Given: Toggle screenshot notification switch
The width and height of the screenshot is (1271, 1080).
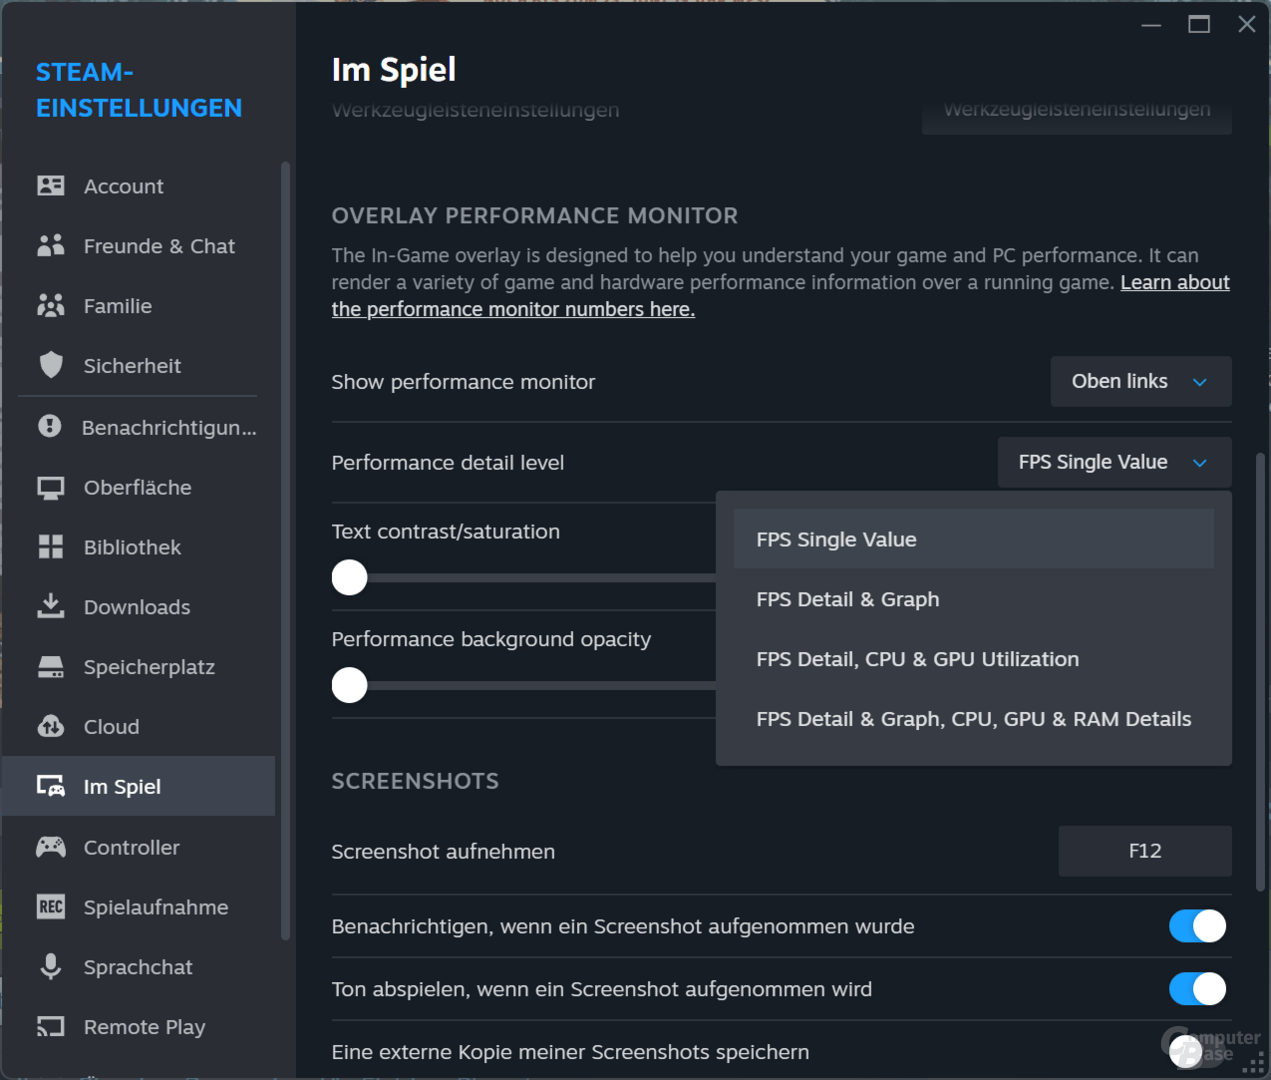Looking at the screenshot, I should click(x=1197, y=926).
